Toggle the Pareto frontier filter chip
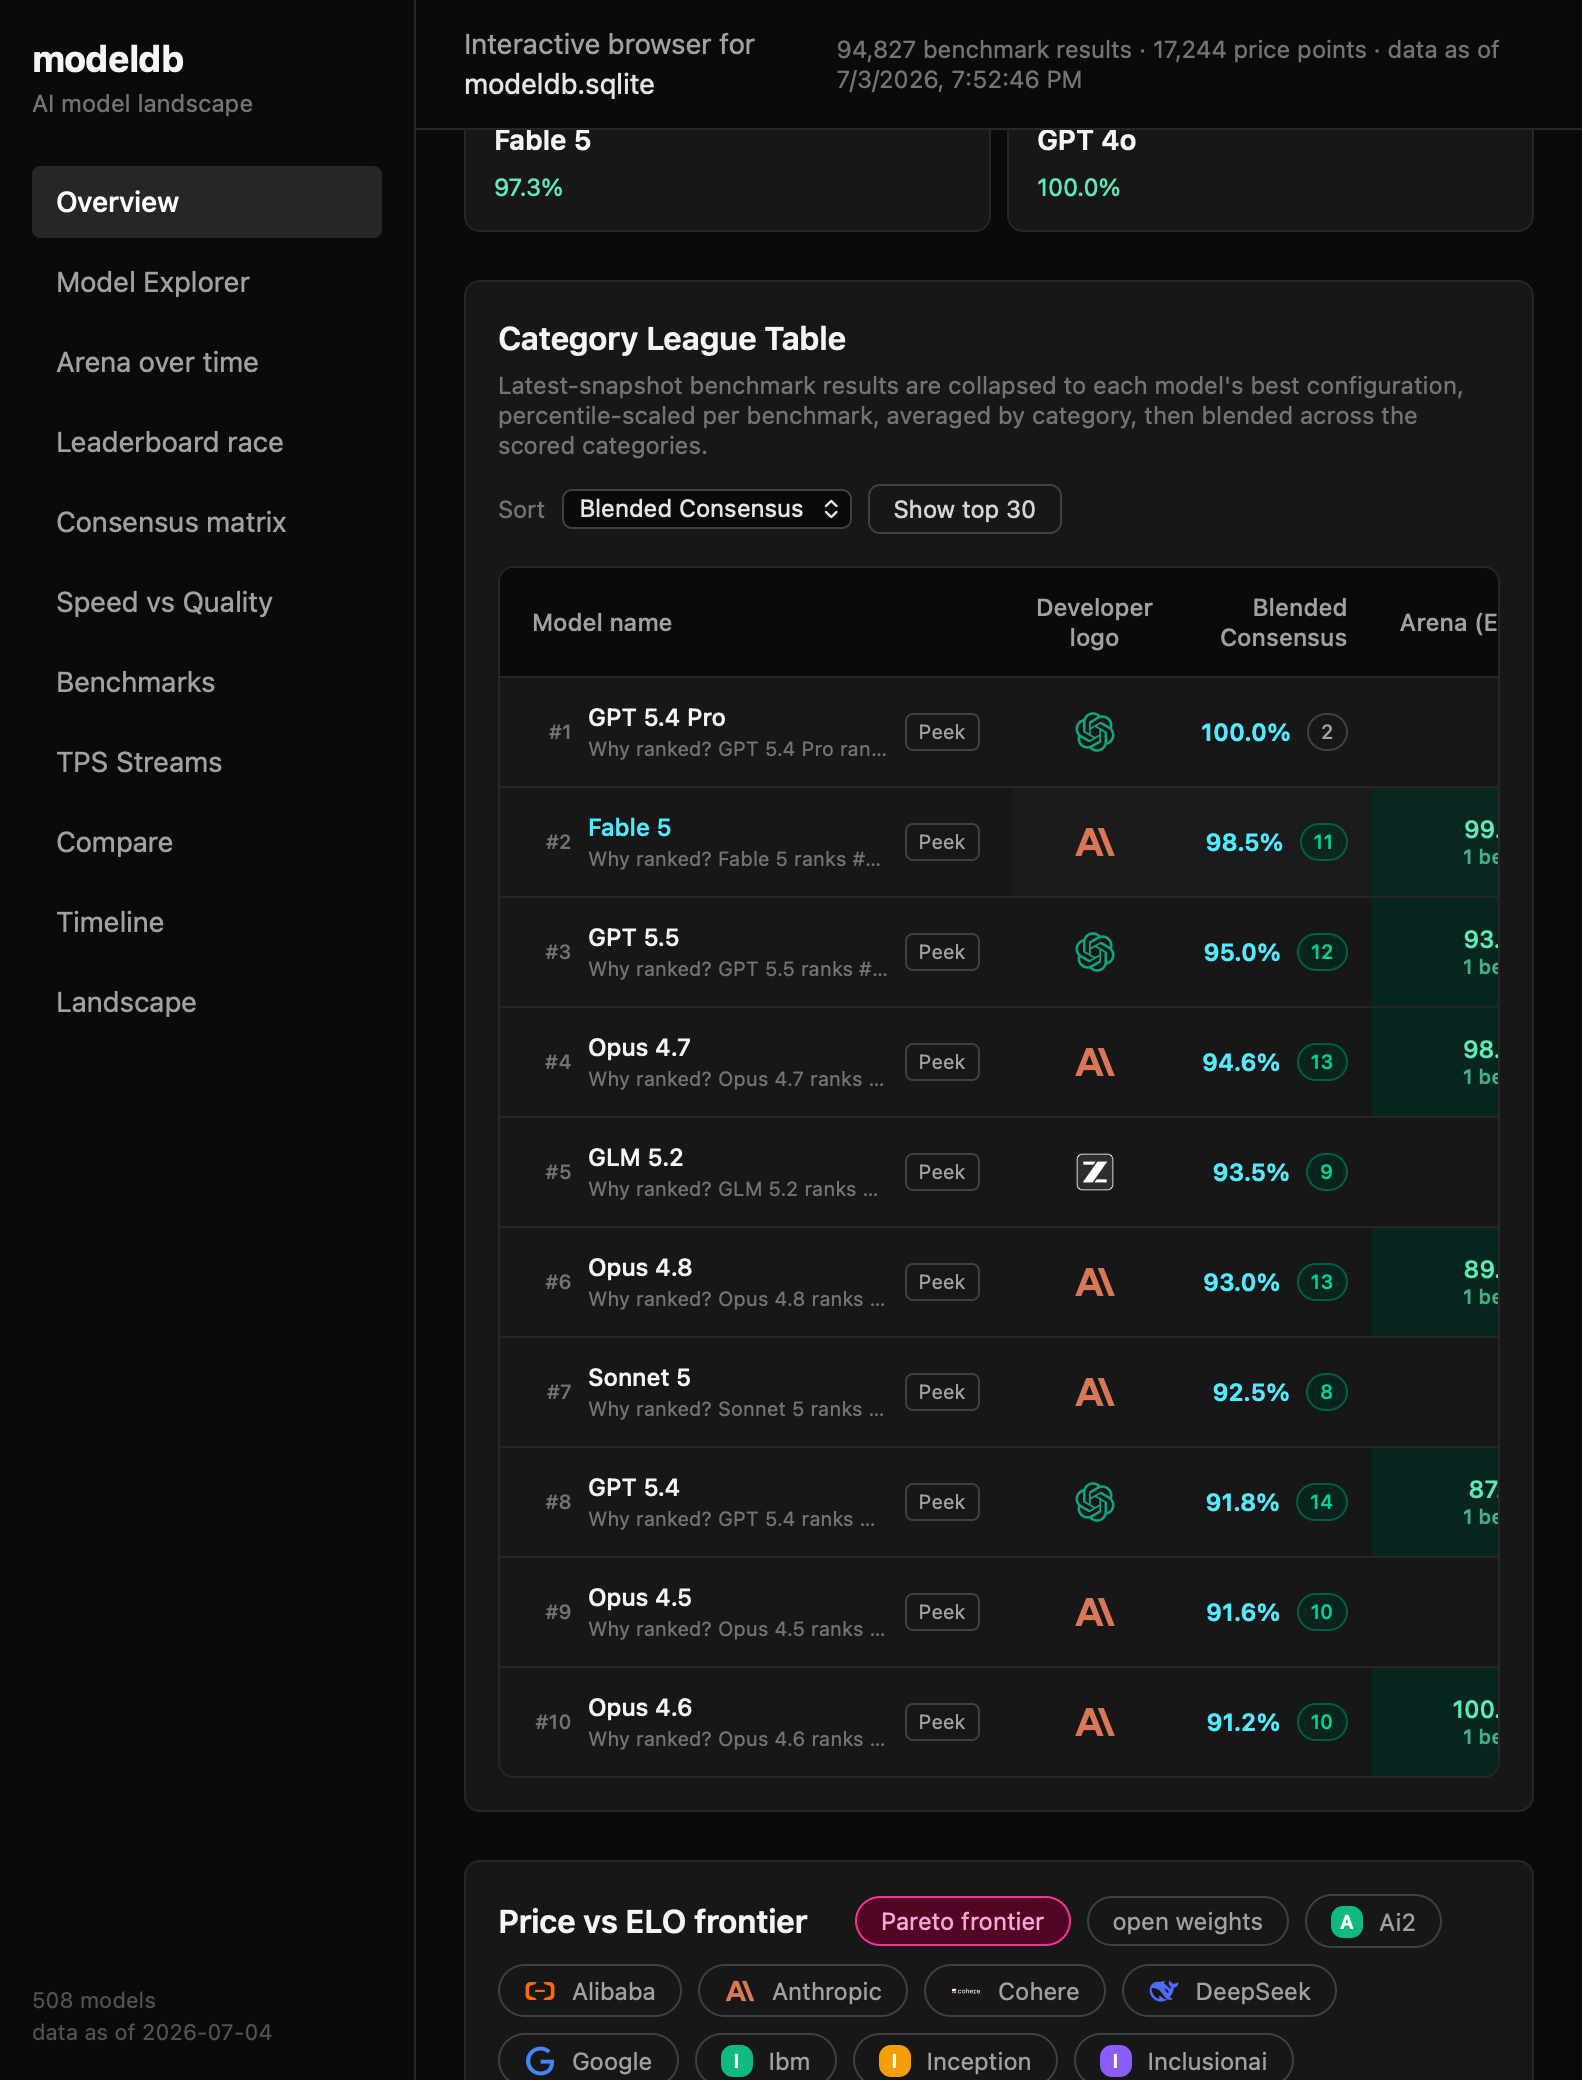 click(x=962, y=1921)
